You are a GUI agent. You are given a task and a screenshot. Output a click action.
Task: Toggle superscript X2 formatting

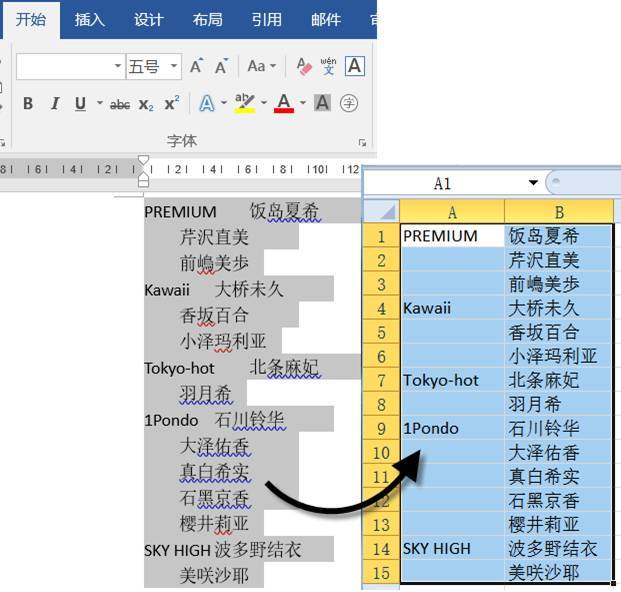pos(171,104)
